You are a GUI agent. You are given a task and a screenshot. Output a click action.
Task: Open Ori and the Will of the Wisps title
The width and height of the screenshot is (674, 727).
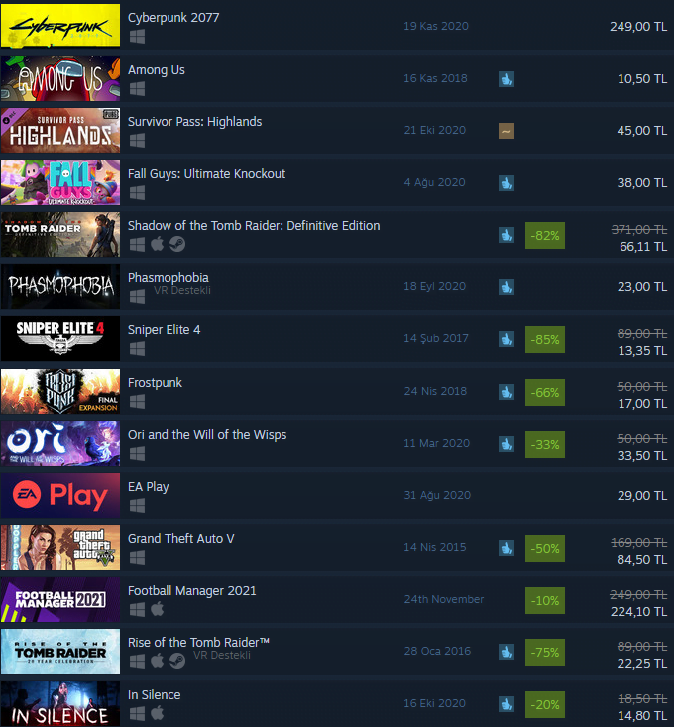pos(207,434)
